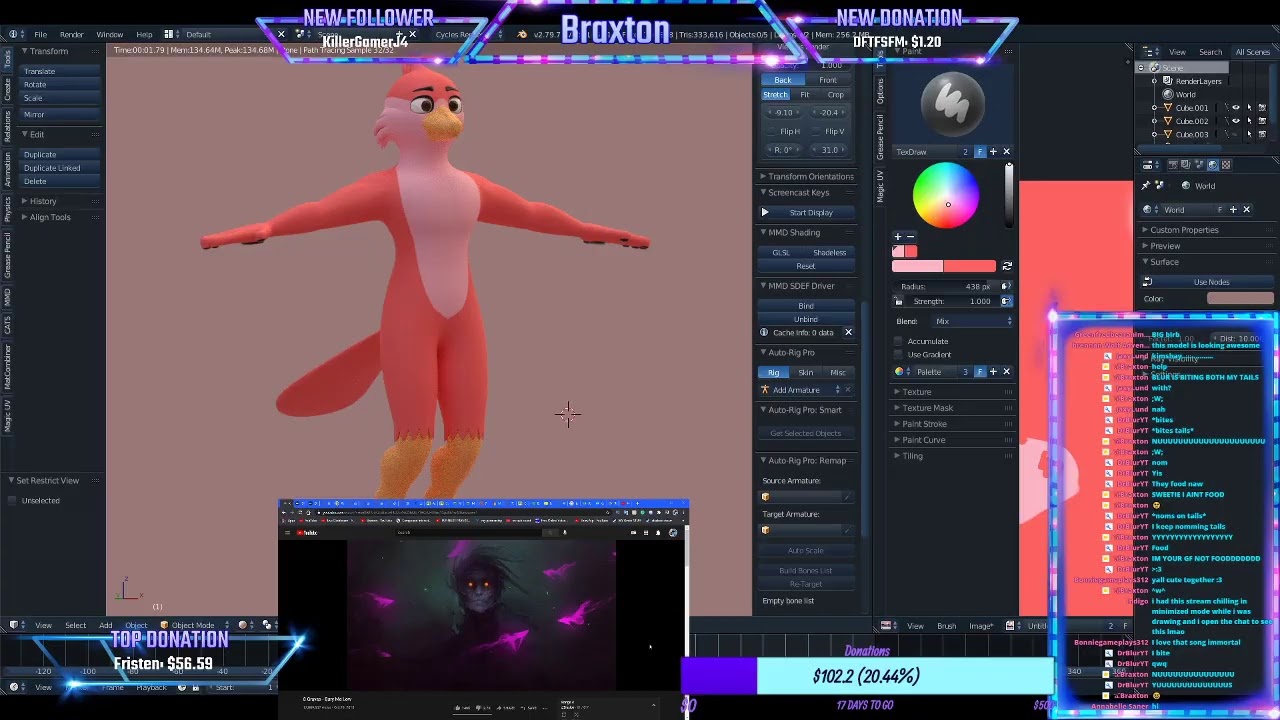Click the TexDraw brush preview thumbnail
Image resolution: width=1280 pixels, height=720 pixels.
[x=952, y=103]
